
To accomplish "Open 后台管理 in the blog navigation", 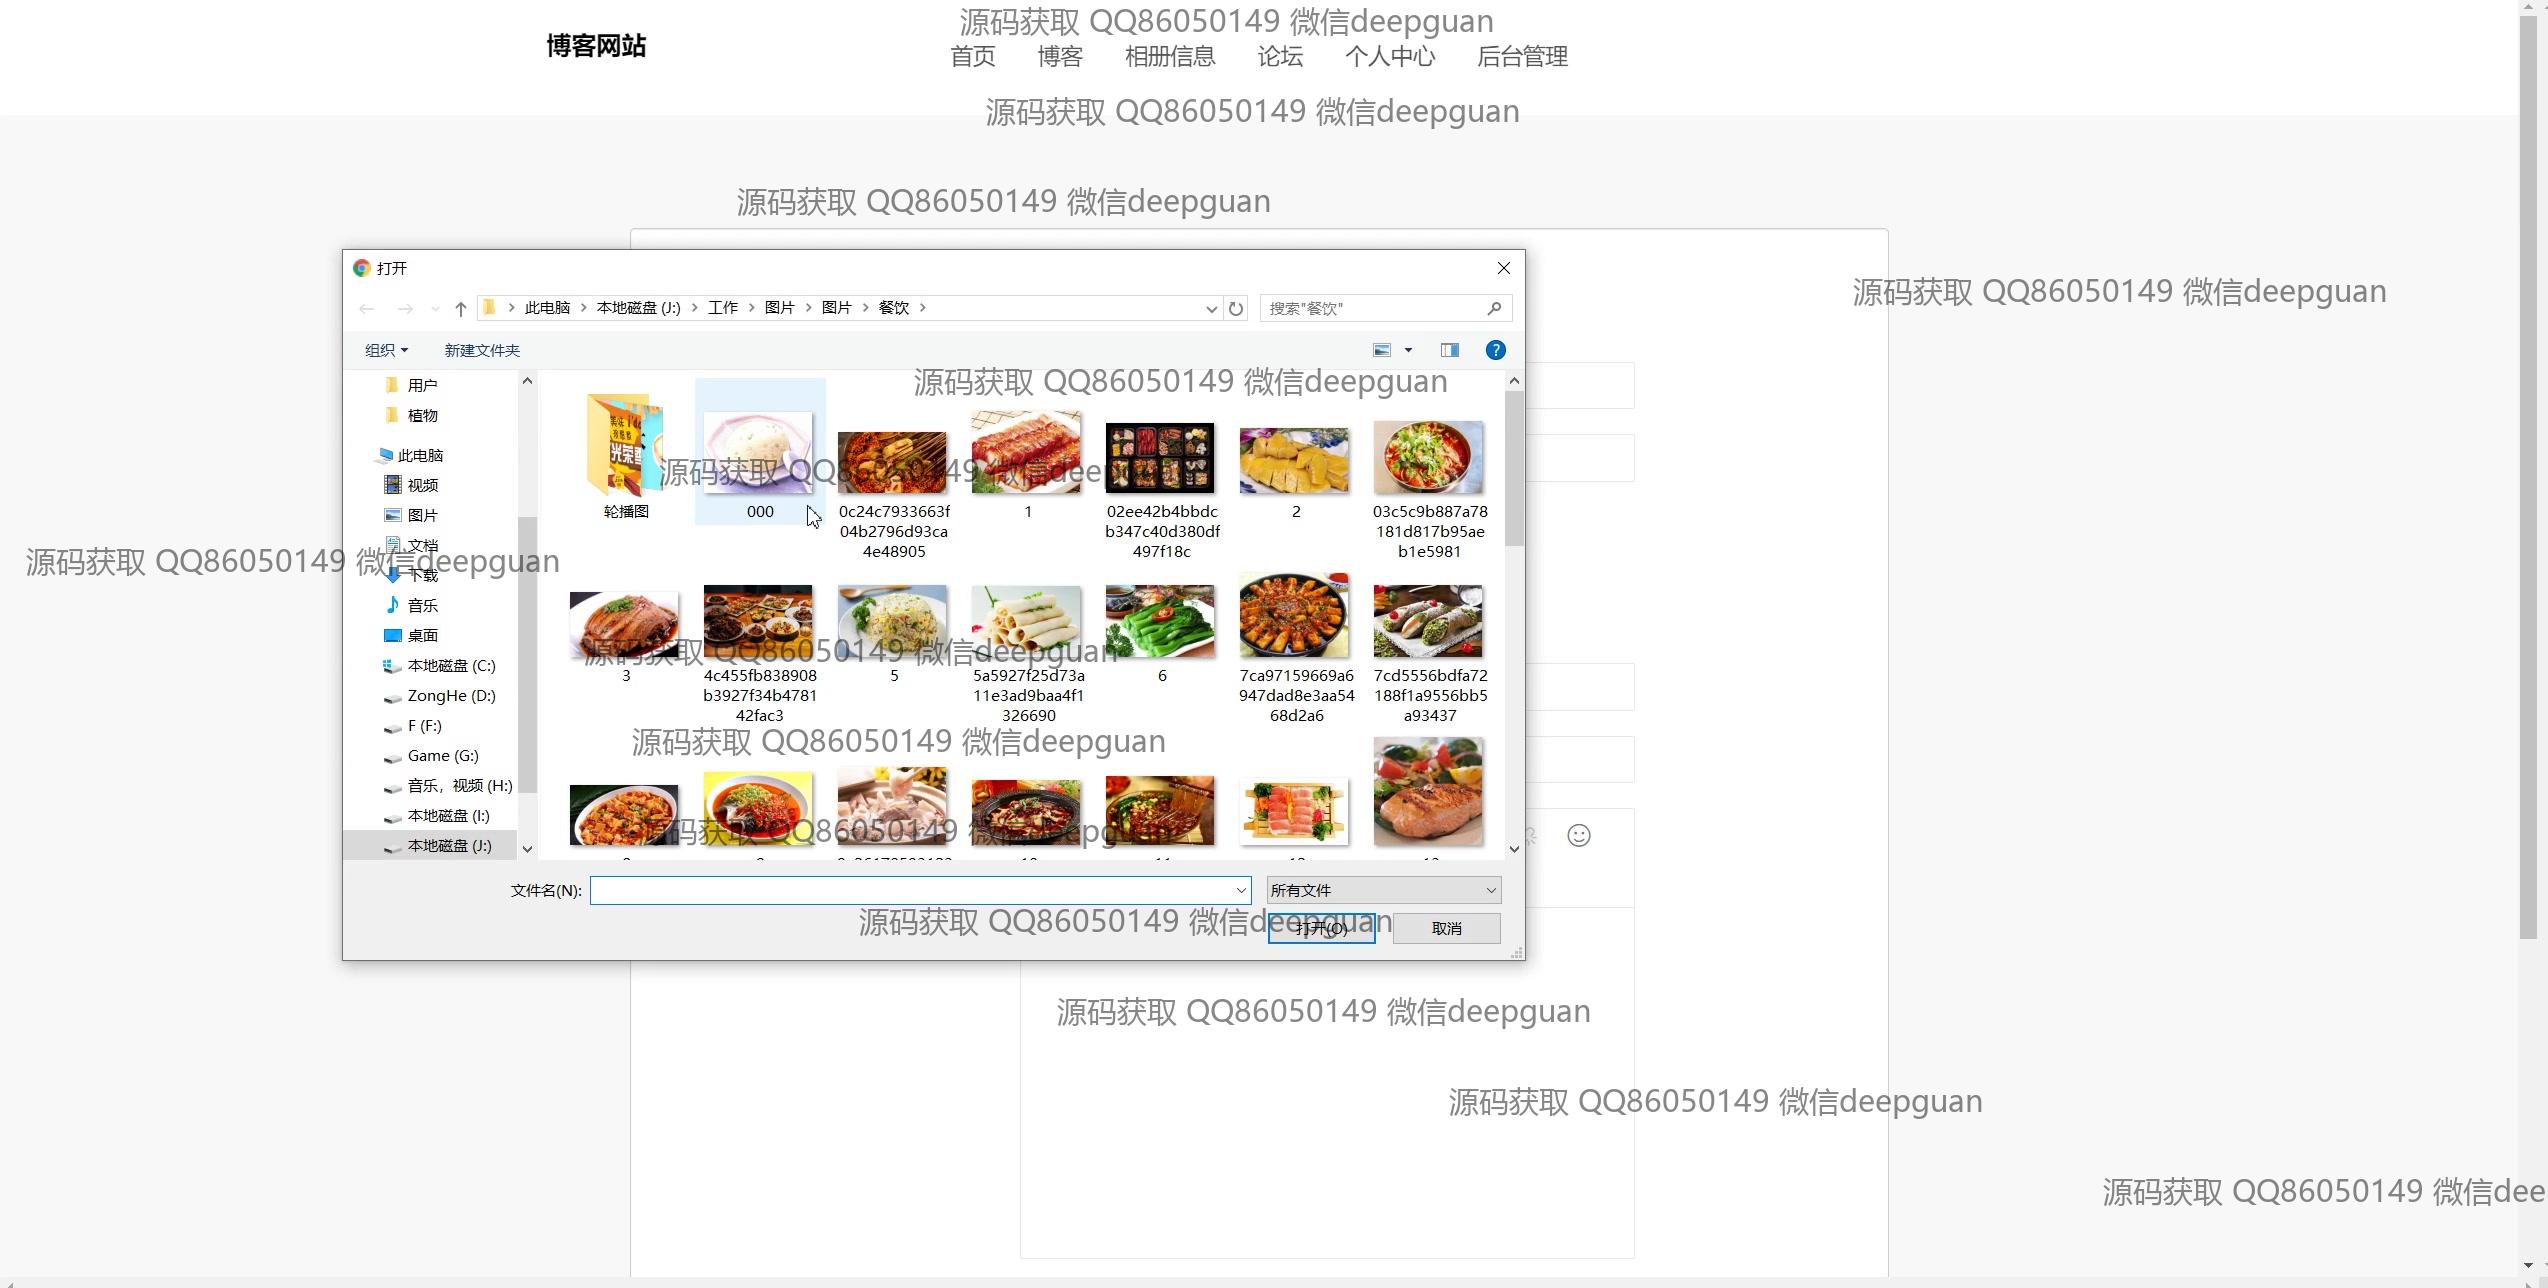I will pos(1522,57).
